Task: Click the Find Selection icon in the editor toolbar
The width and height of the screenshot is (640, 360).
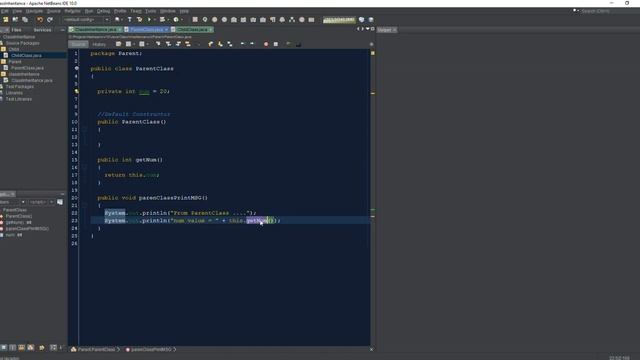Action: coord(158,44)
